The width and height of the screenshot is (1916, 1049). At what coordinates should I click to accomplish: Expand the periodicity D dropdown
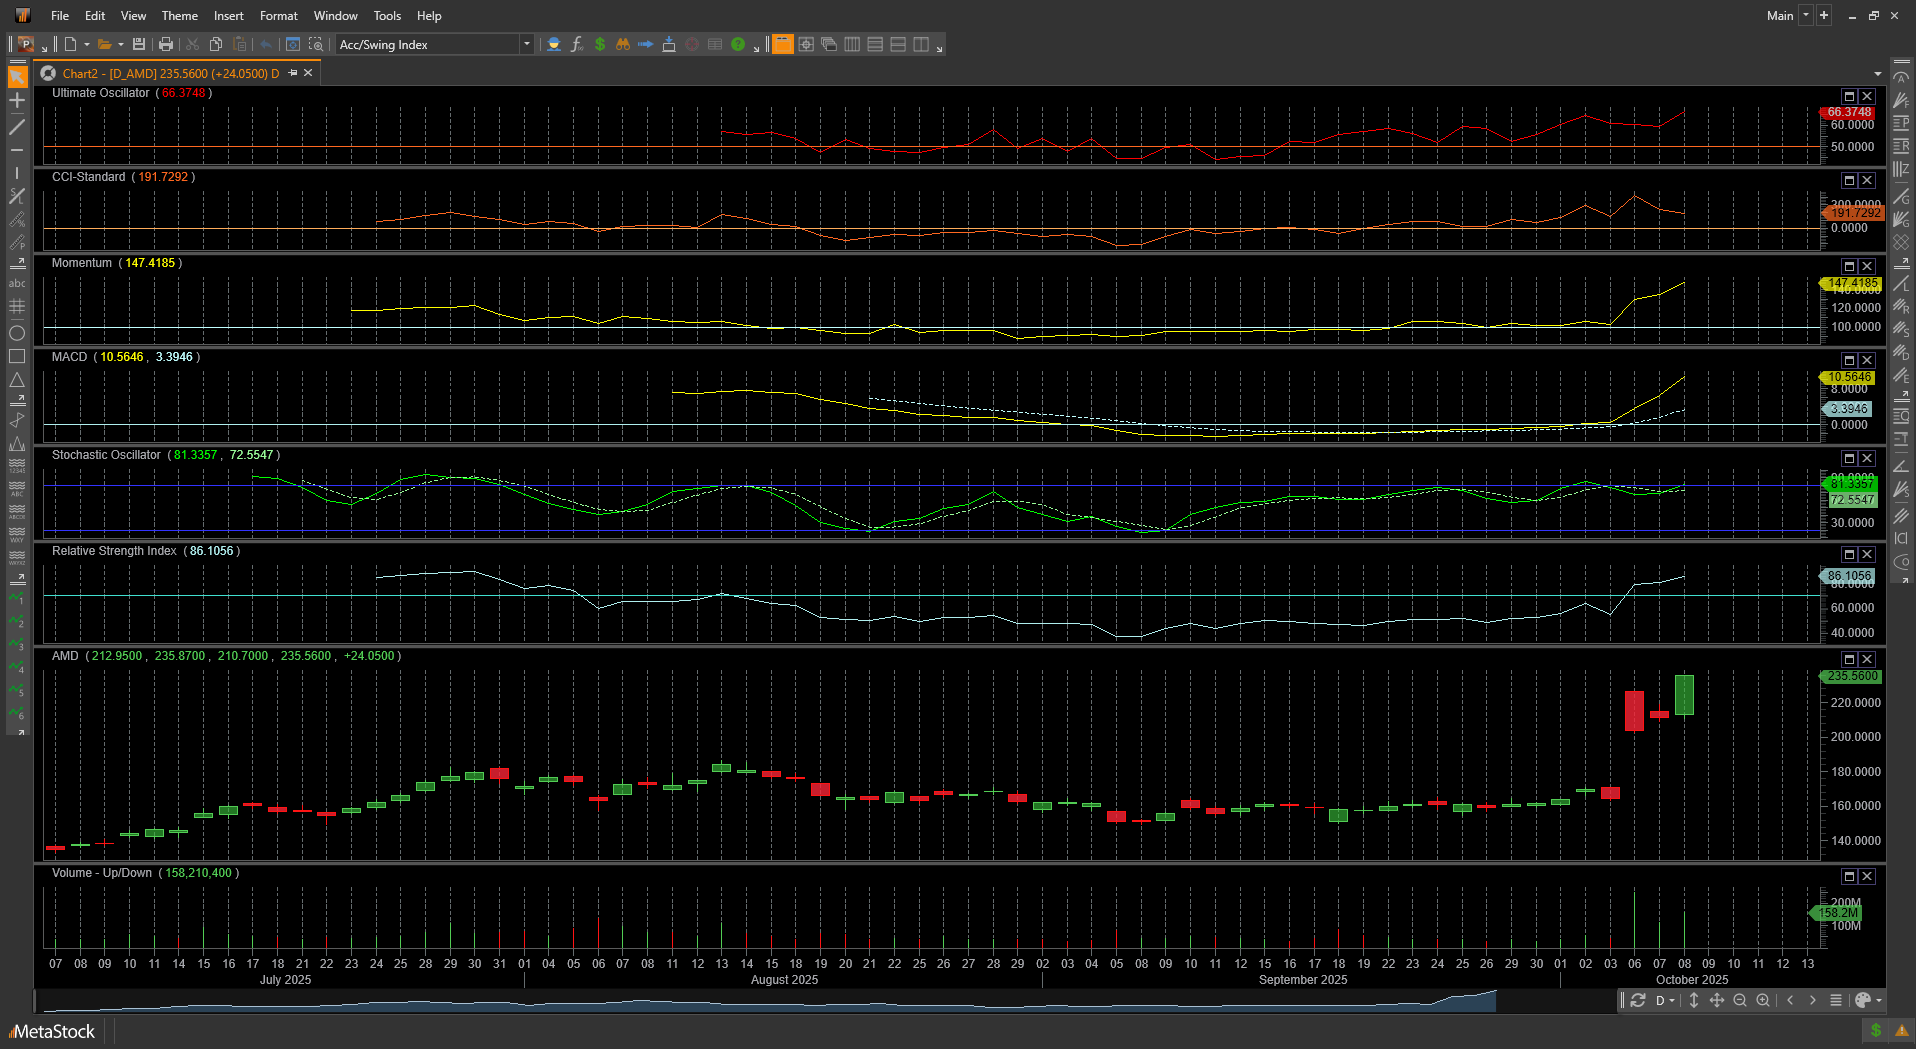(x=1665, y=1001)
